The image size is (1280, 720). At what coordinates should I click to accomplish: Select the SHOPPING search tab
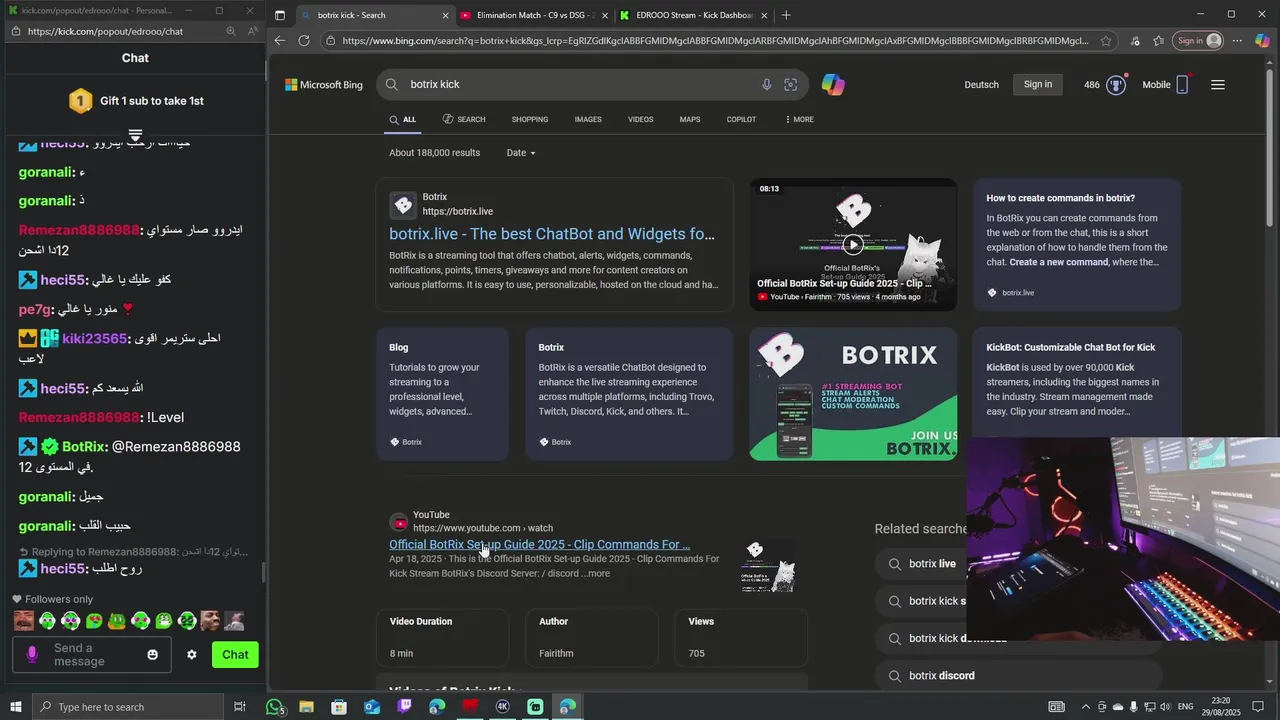530,120
